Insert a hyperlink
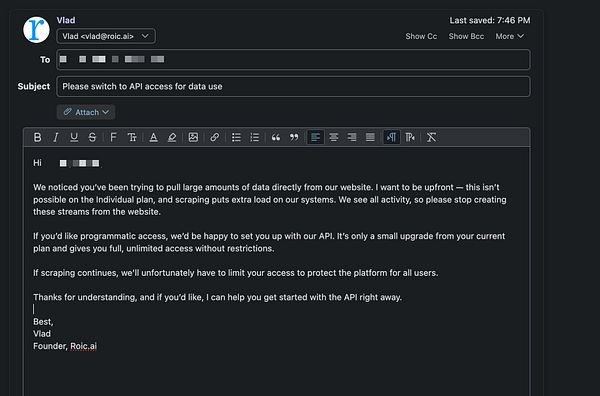 [x=215, y=137]
